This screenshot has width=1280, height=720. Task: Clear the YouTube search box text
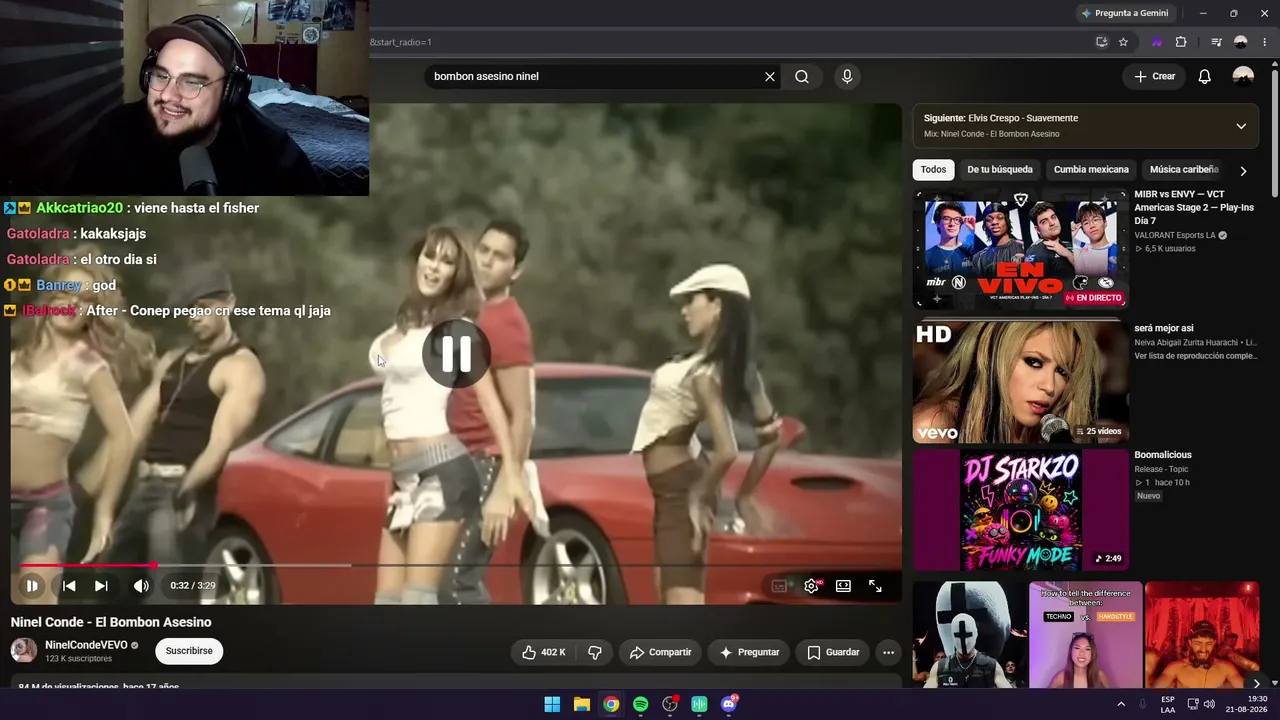click(x=770, y=77)
